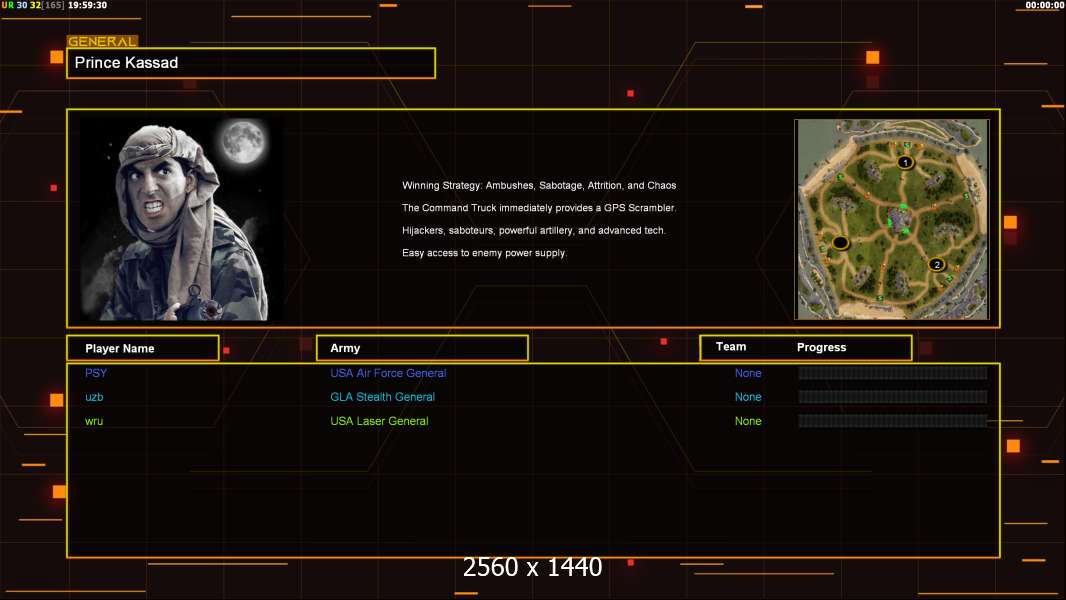Click the unnumbered black start marker on map
This screenshot has width=1066, height=600.
point(840,243)
